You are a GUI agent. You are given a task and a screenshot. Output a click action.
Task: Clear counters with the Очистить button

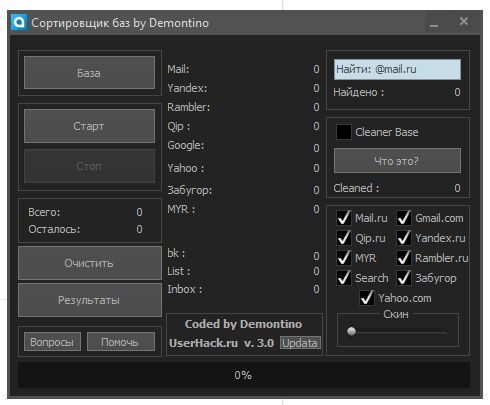90,263
